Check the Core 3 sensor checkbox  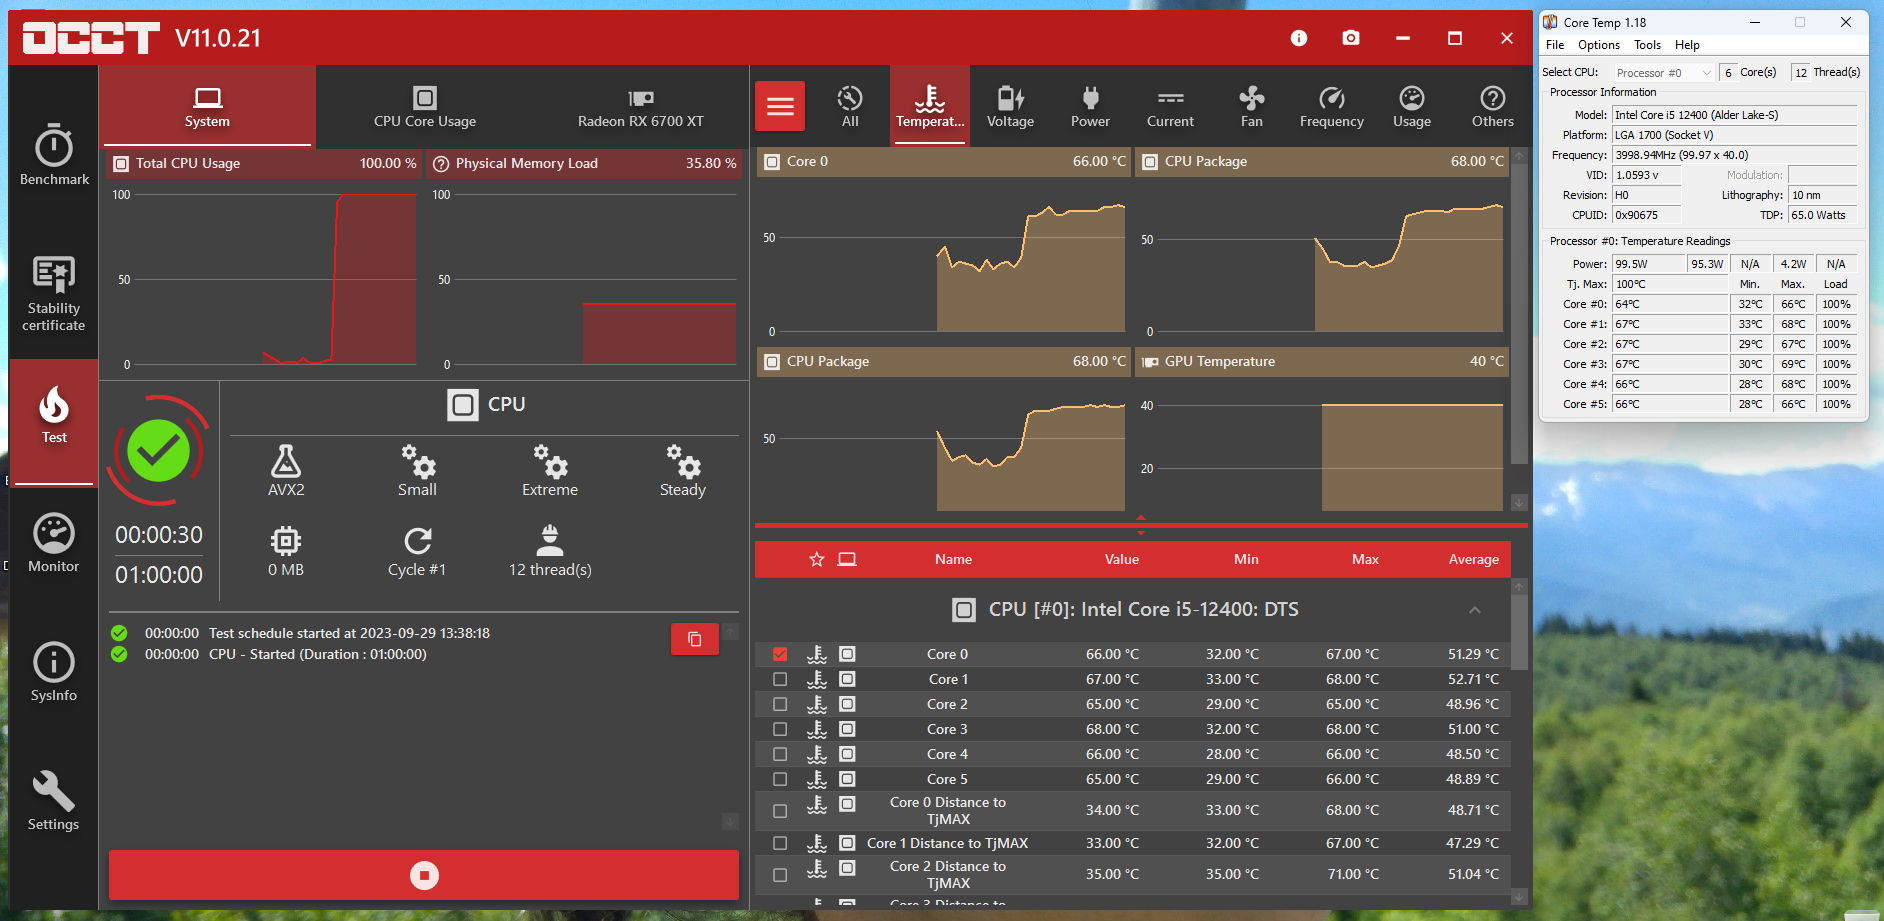[780, 729]
